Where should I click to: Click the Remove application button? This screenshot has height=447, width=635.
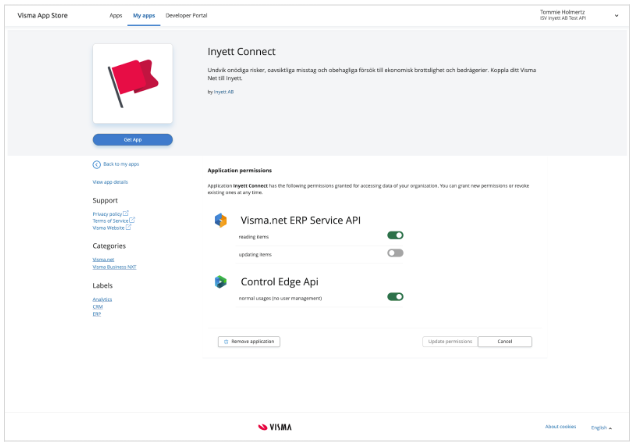click(249, 342)
